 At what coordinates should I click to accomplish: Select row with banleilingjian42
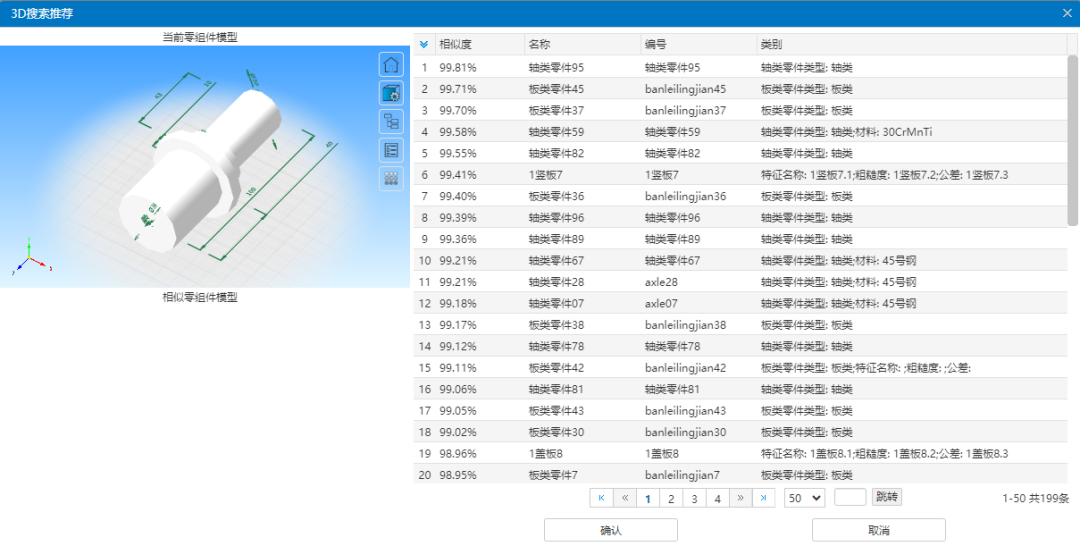740,368
